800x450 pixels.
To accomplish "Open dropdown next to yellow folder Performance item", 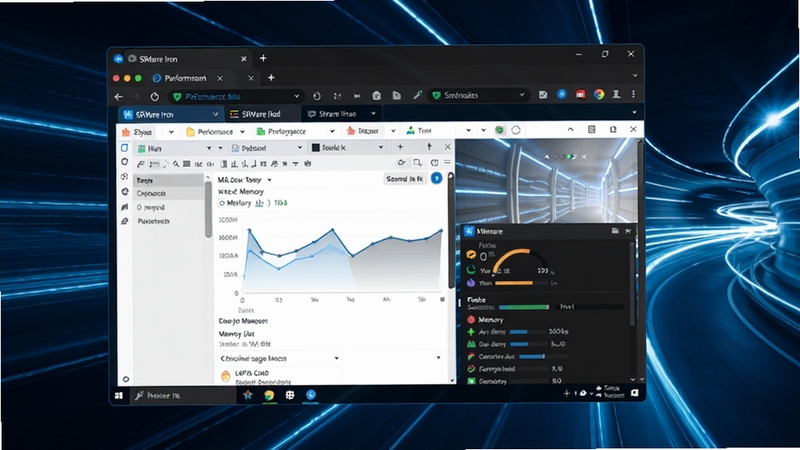I will point(242,132).
